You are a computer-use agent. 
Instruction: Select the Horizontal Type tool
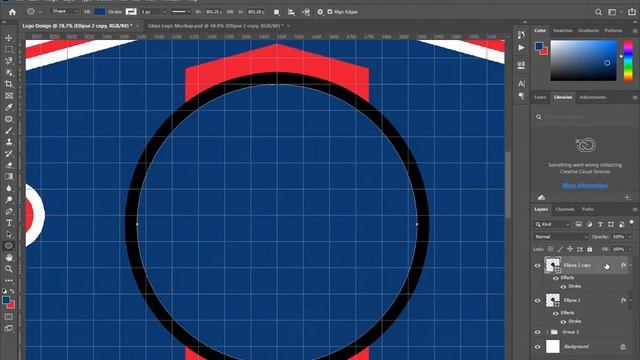coord(9,223)
